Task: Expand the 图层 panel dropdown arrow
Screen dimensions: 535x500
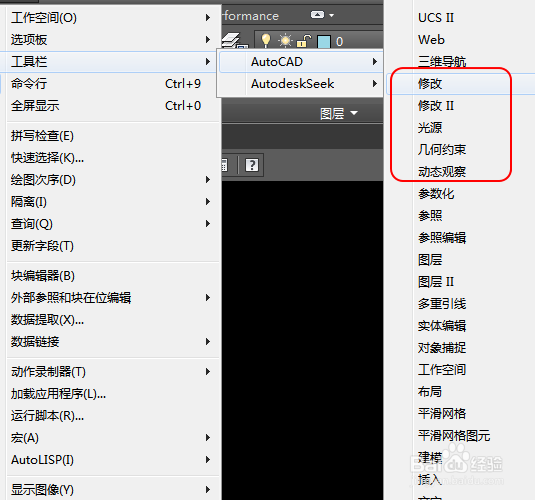Action: pyautogui.click(x=354, y=113)
